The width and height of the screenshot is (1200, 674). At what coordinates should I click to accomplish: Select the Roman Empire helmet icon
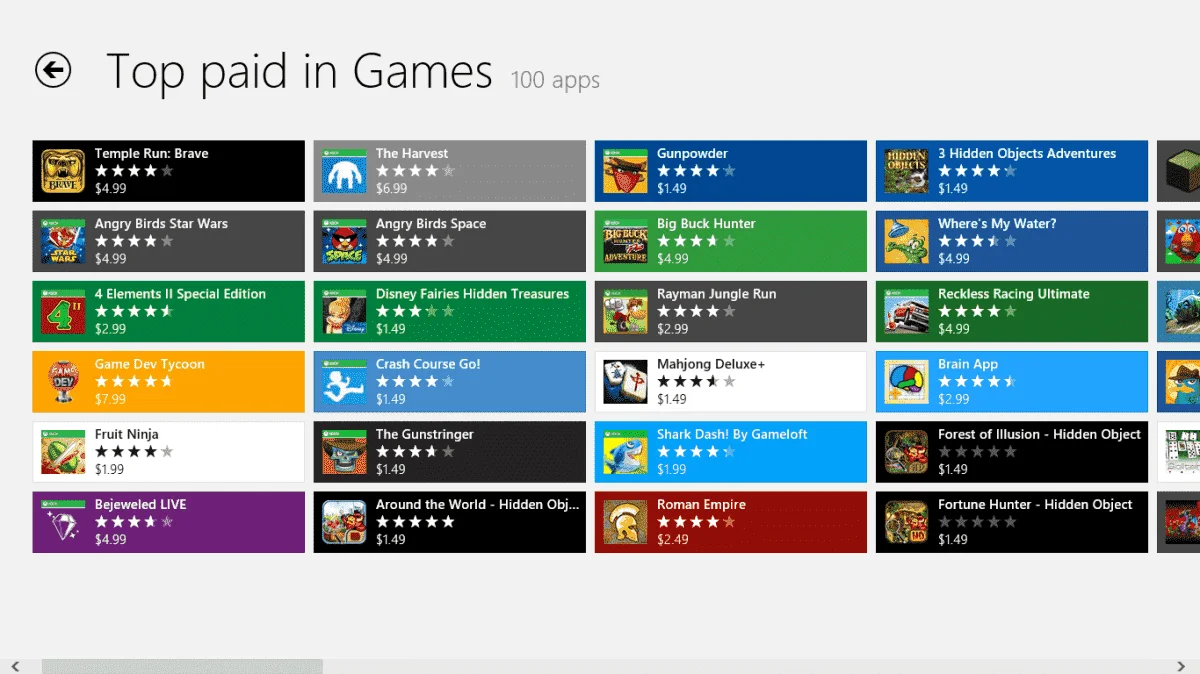pos(625,521)
